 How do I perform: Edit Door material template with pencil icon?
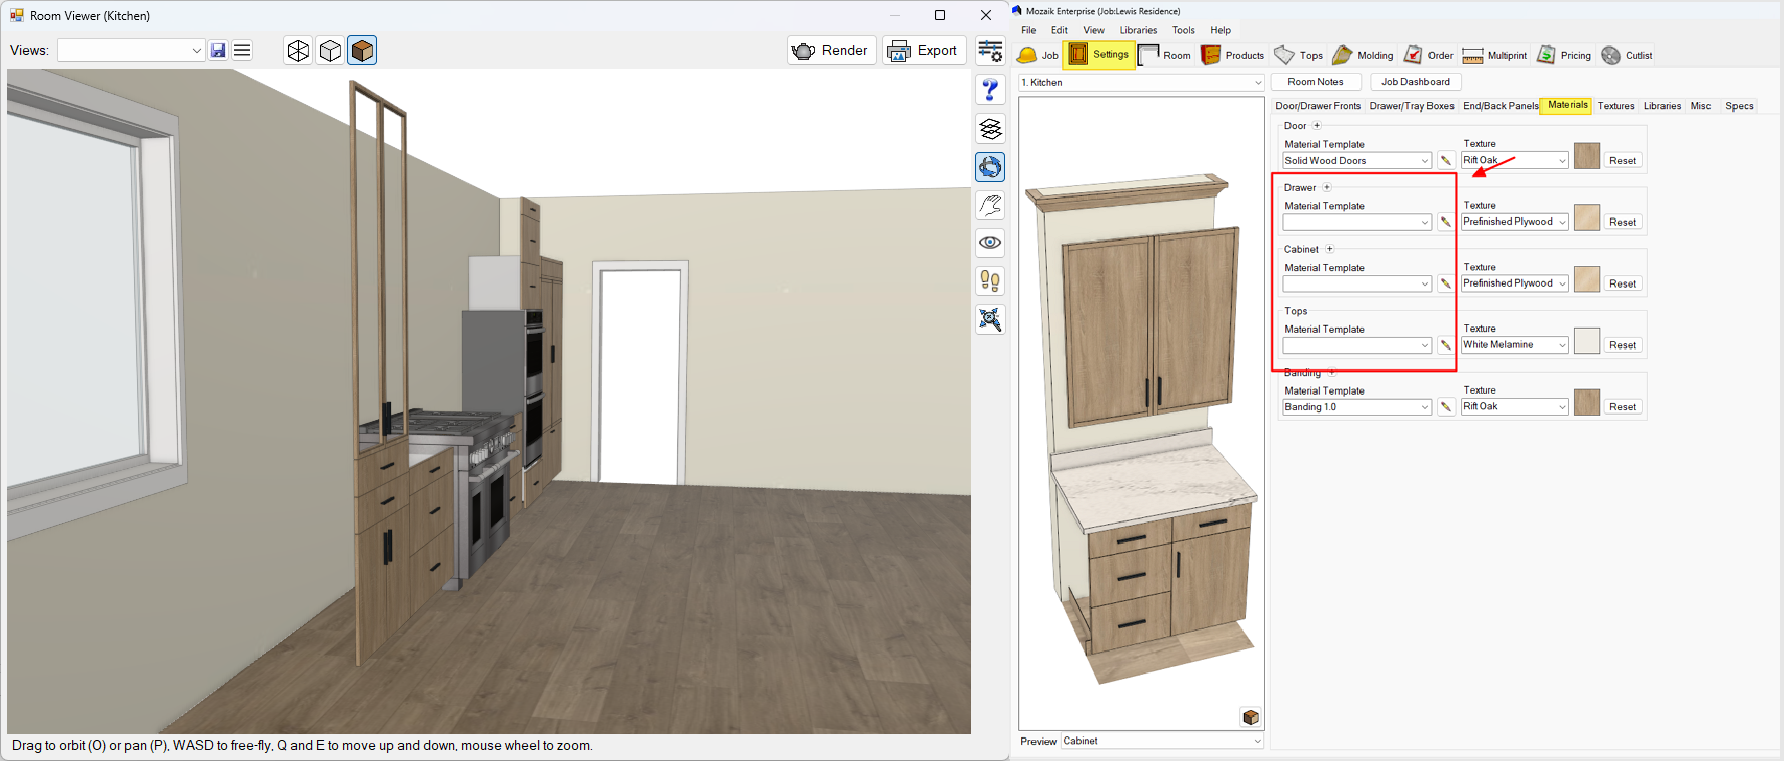1446,161
